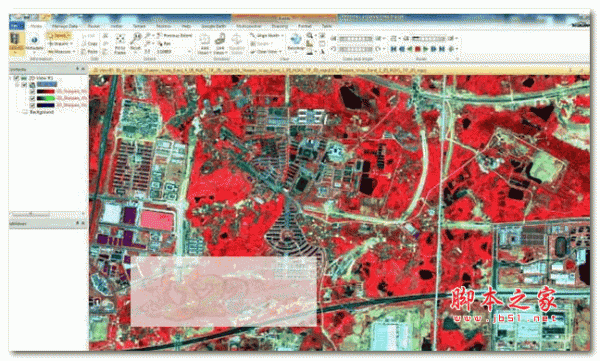Open the Manage Data ribbon tab
This screenshot has width=600, height=361.
[x=65, y=26]
